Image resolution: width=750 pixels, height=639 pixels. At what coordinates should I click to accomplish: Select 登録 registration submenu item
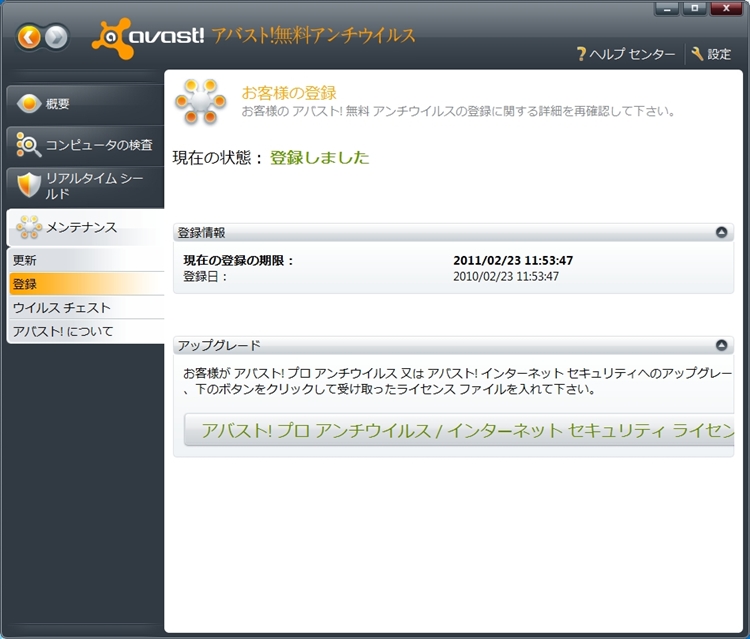pyautogui.click(x=87, y=284)
